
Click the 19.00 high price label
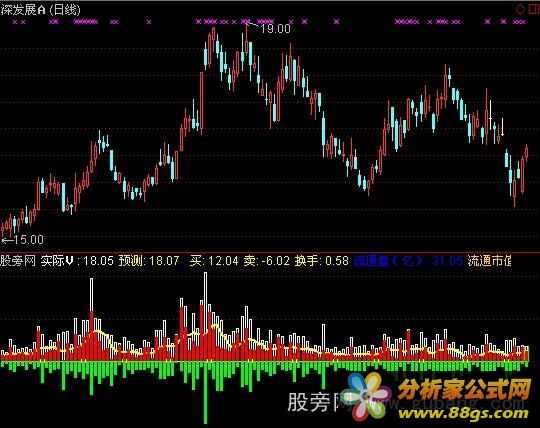pos(275,29)
